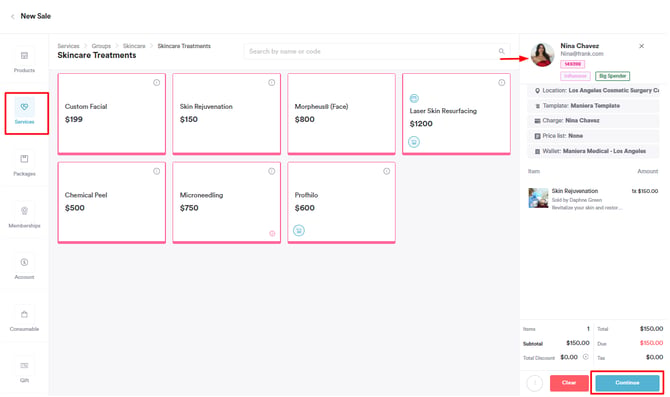The height and width of the screenshot is (397, 670).
Task: Click the Influencer tag
Action: (x=575, y=76)
